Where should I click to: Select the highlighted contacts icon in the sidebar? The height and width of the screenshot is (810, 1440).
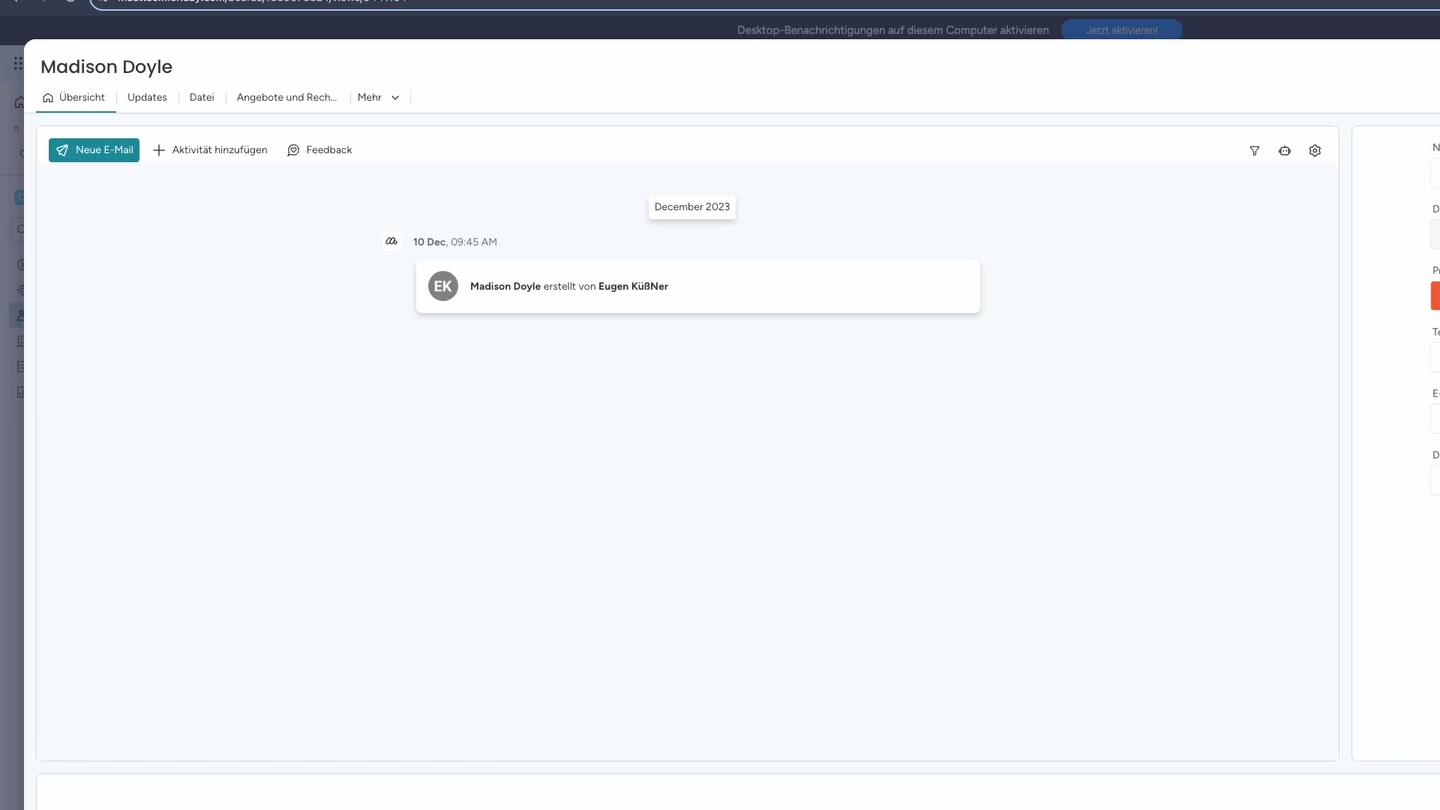tap(20, 315)
